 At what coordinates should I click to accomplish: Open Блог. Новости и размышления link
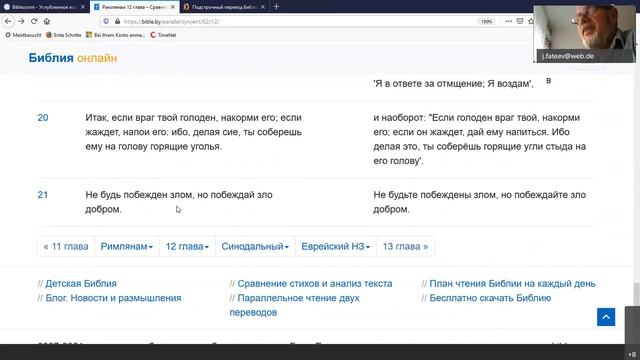click(x=113, y=298)
